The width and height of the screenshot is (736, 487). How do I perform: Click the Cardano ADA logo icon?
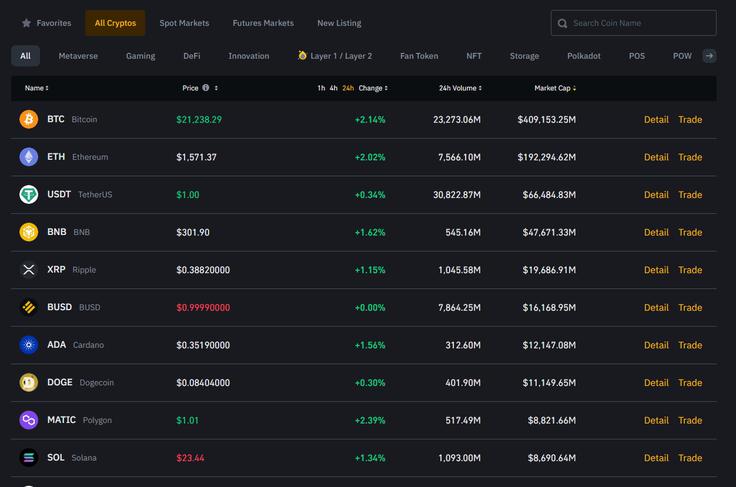click(x=29, y=345)
